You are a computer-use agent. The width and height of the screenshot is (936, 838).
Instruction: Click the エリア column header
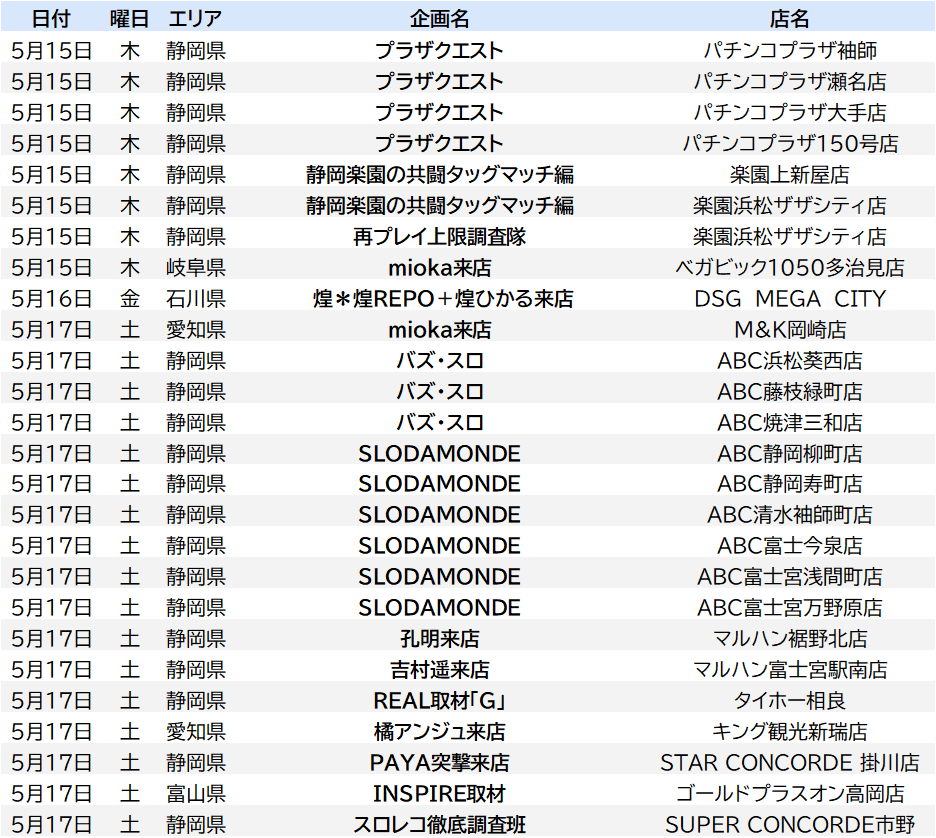(x=195, y=19)
